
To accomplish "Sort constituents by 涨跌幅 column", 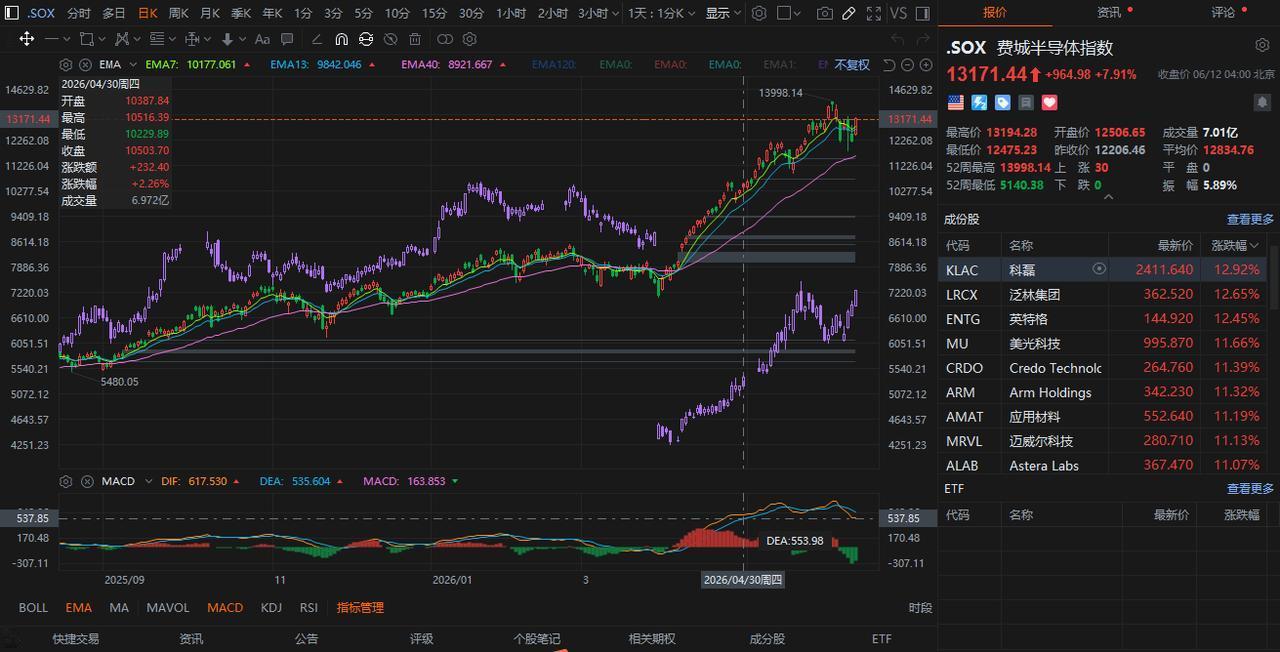I will [1236, 245].
